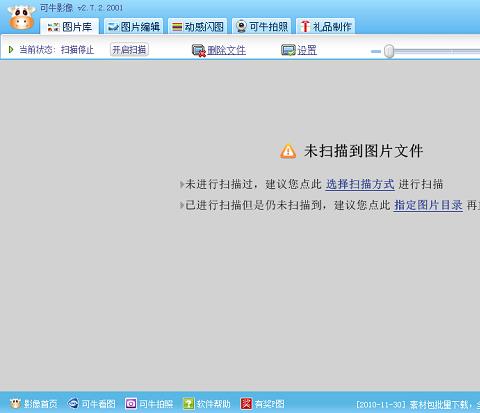Click the 有奖P图 prize icon
This screenshot has height=413, width=480.
(246, 404)
